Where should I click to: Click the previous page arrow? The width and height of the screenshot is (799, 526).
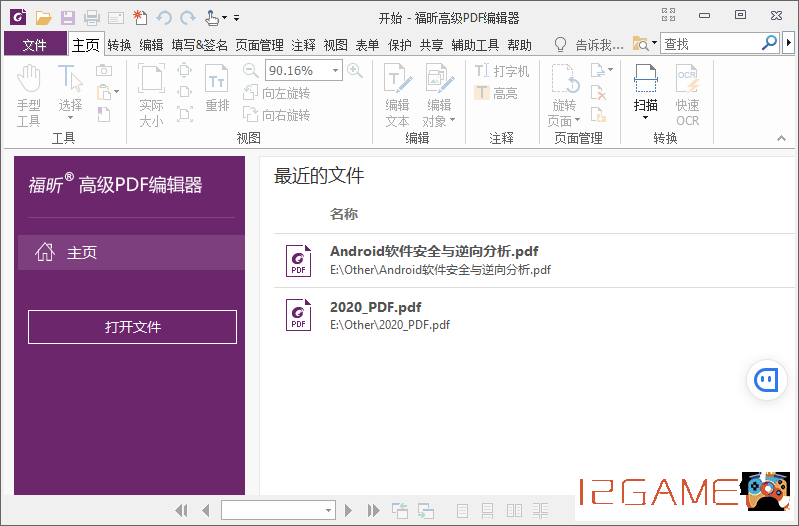(206, 510)
